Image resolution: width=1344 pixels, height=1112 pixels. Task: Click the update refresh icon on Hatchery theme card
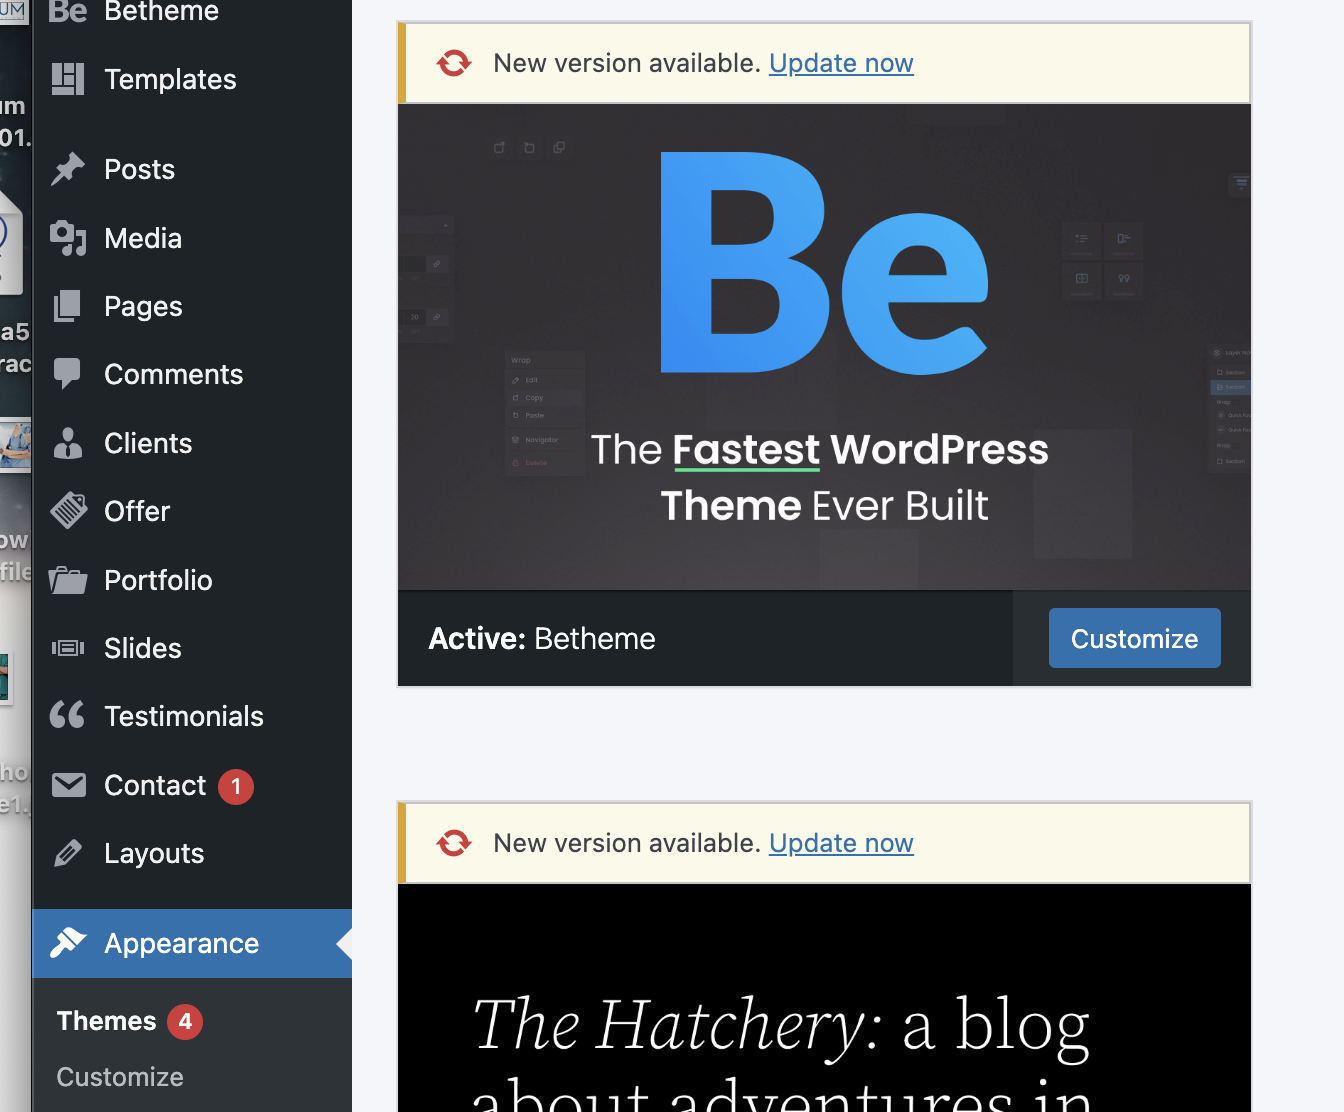pyautogui.click(x=454, y=843)
